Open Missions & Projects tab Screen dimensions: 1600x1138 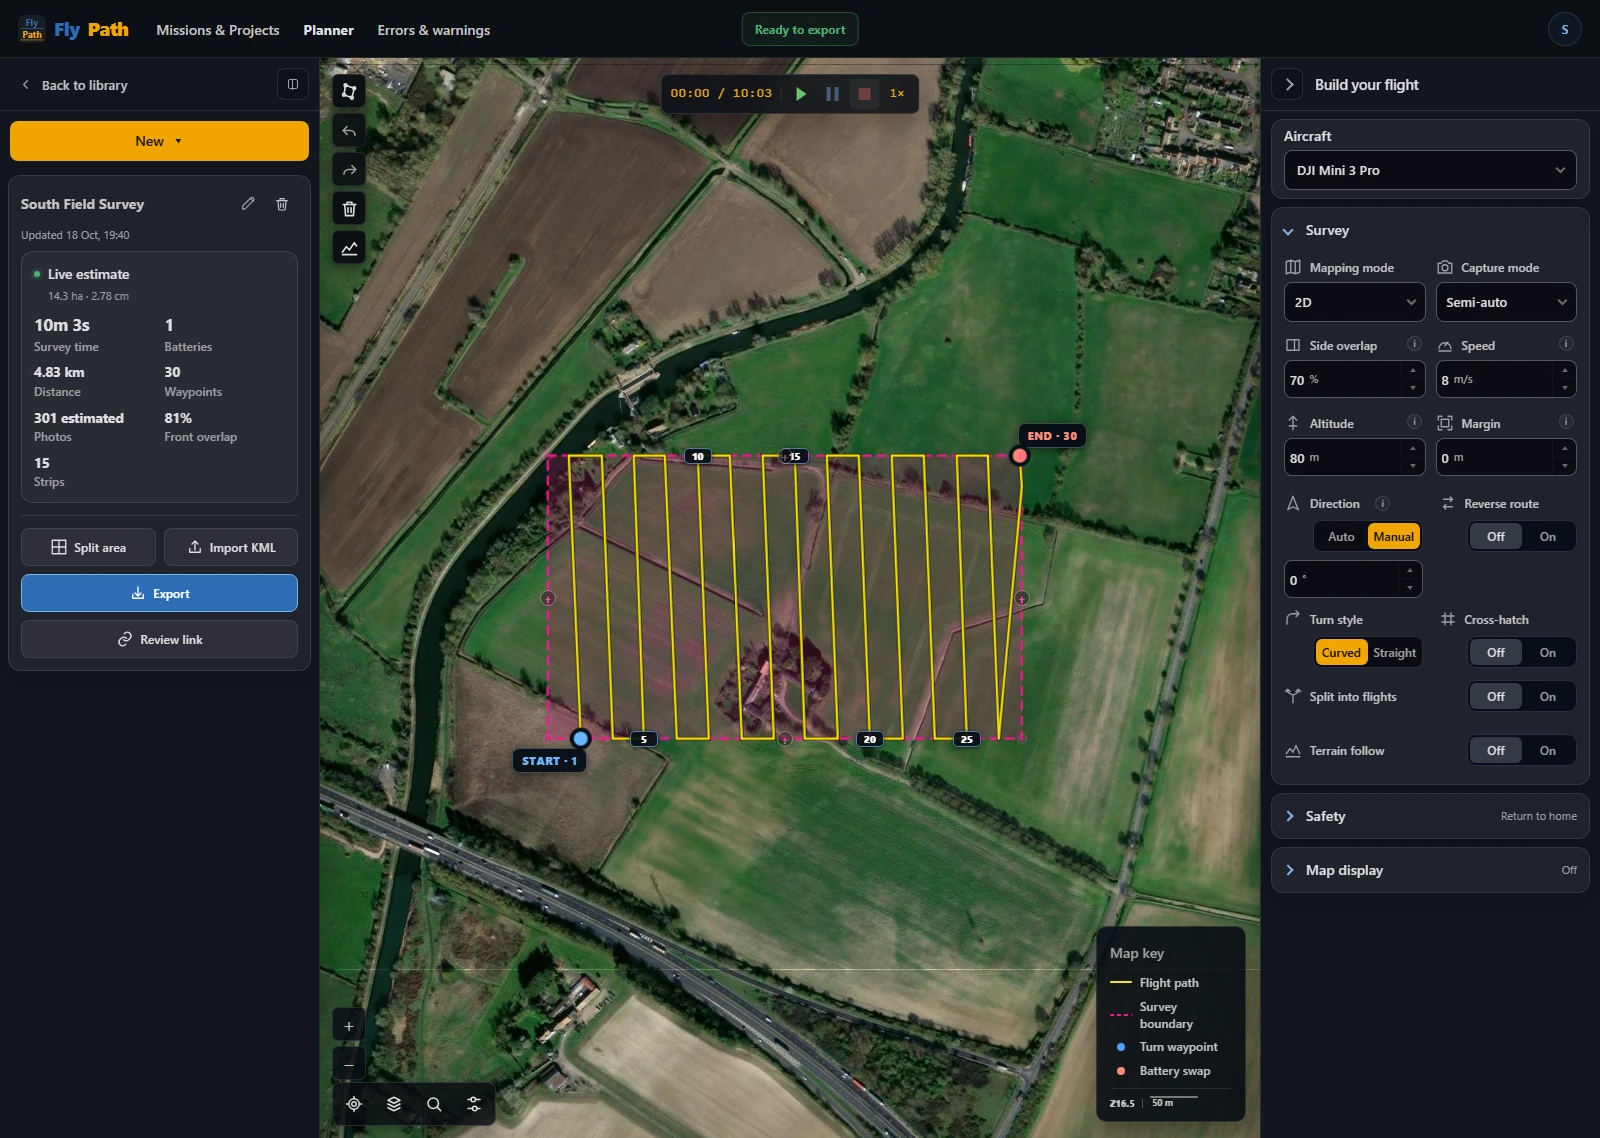(218, 30)
